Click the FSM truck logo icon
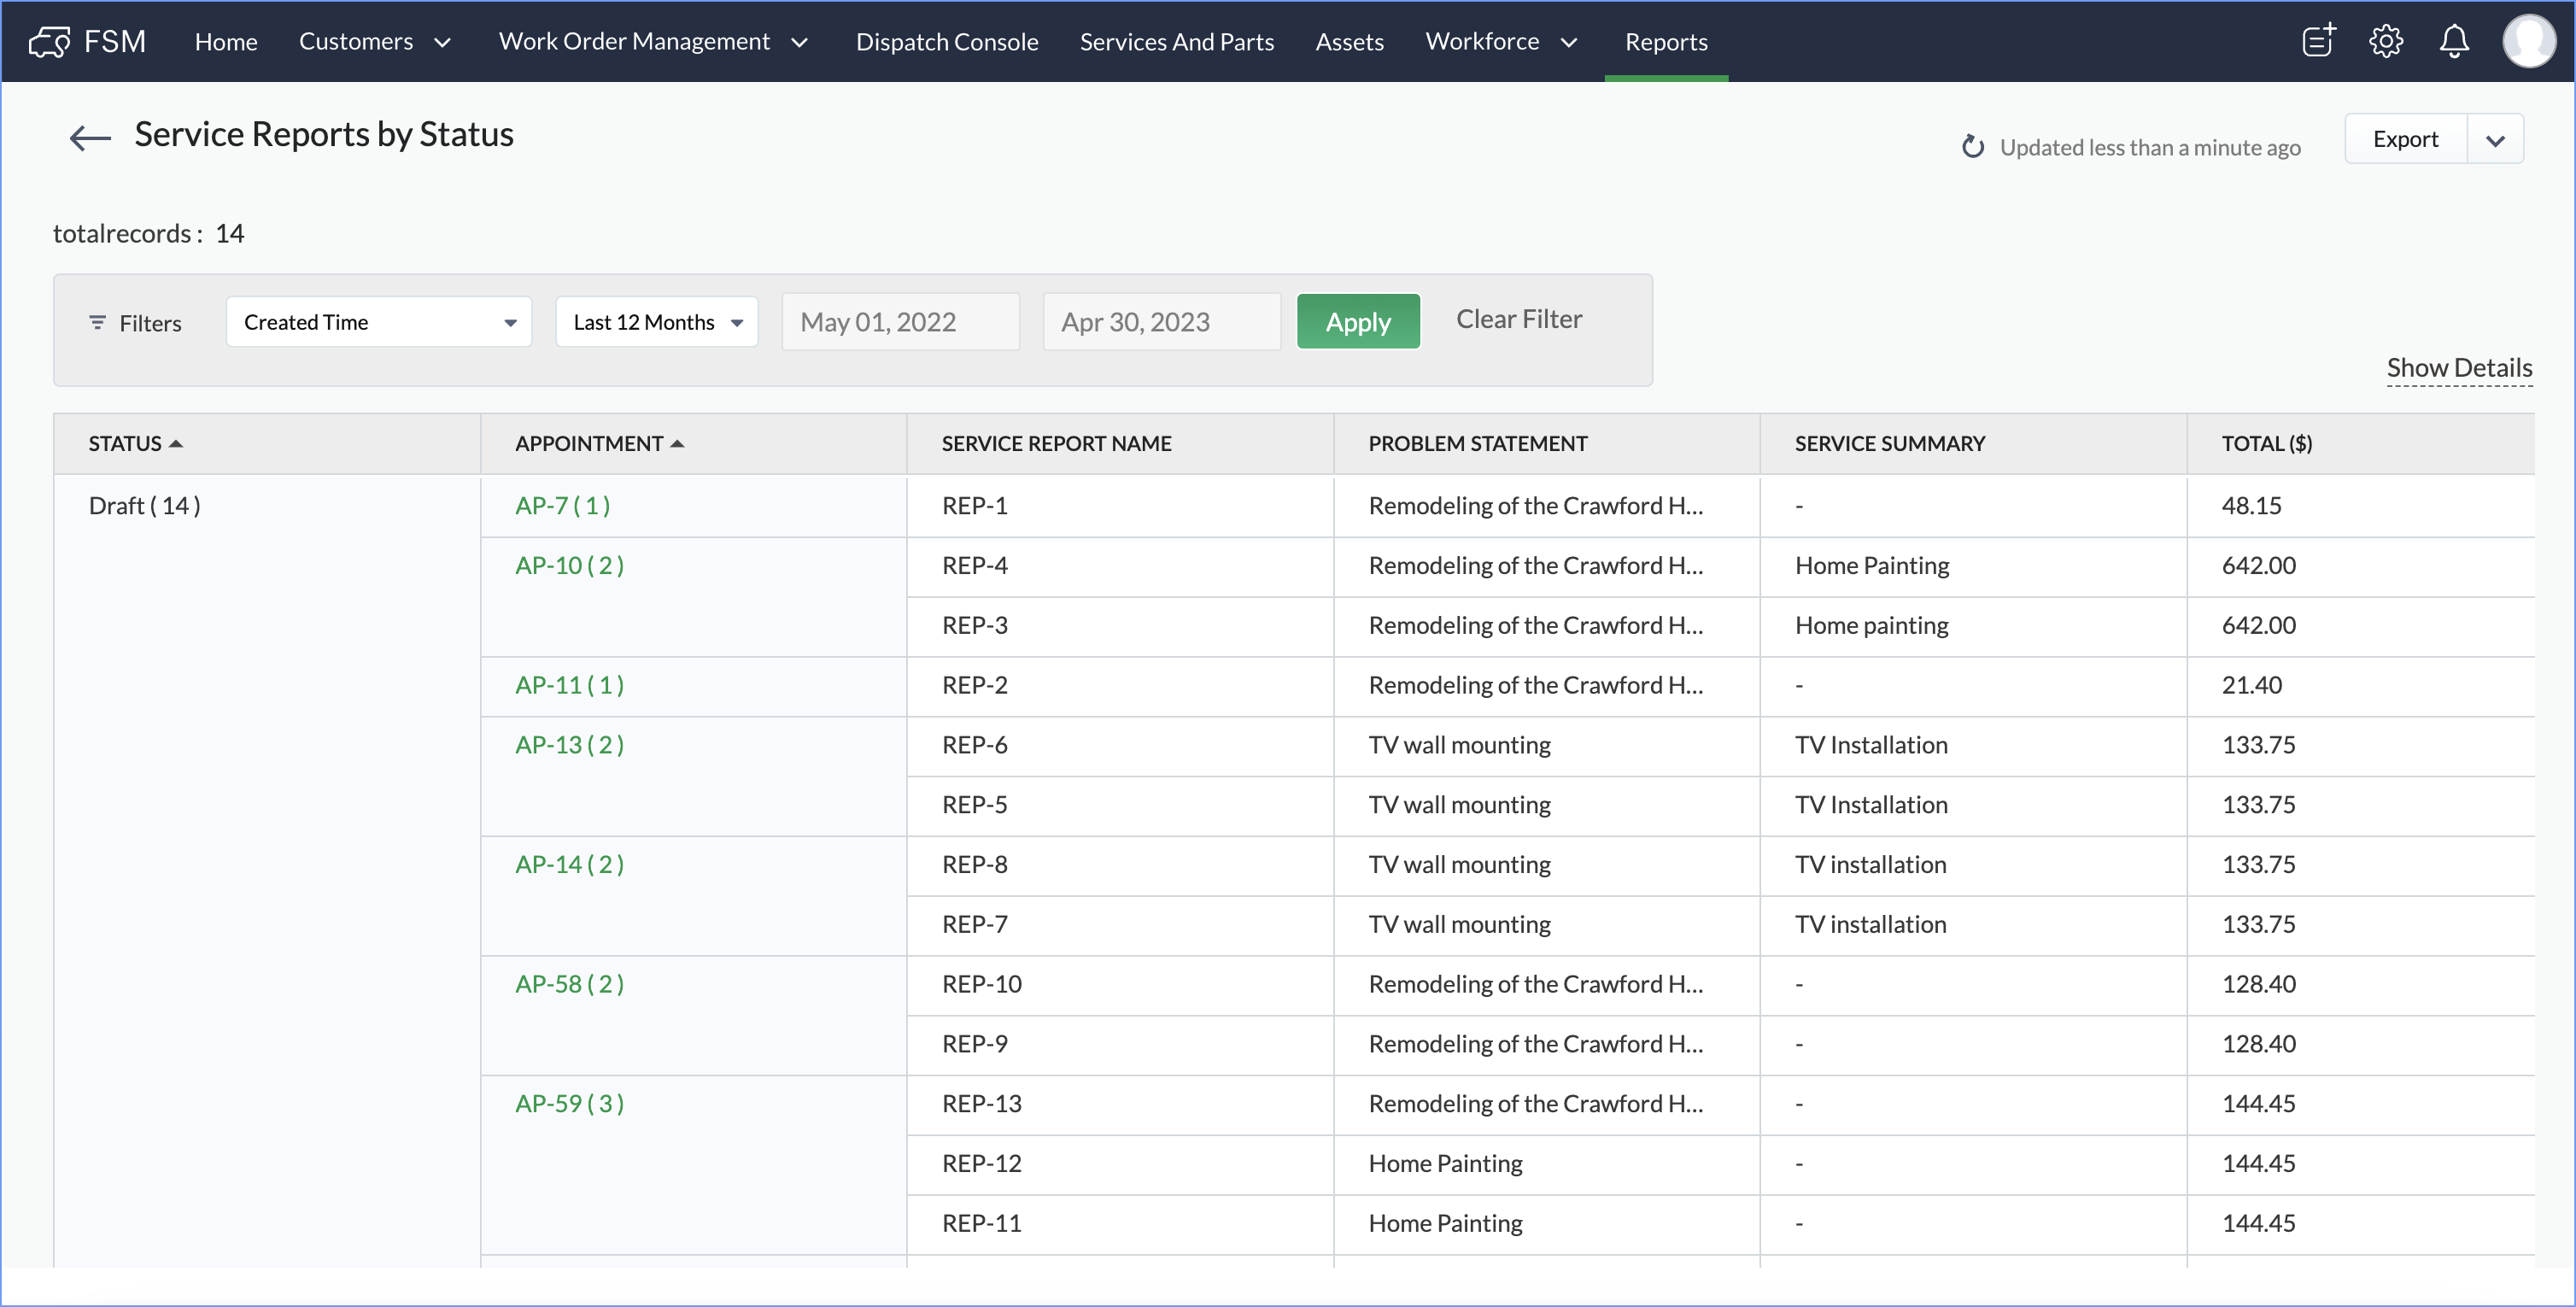Image resolution: width=2576 pixels, height=1307 pixels. (49, 42)
